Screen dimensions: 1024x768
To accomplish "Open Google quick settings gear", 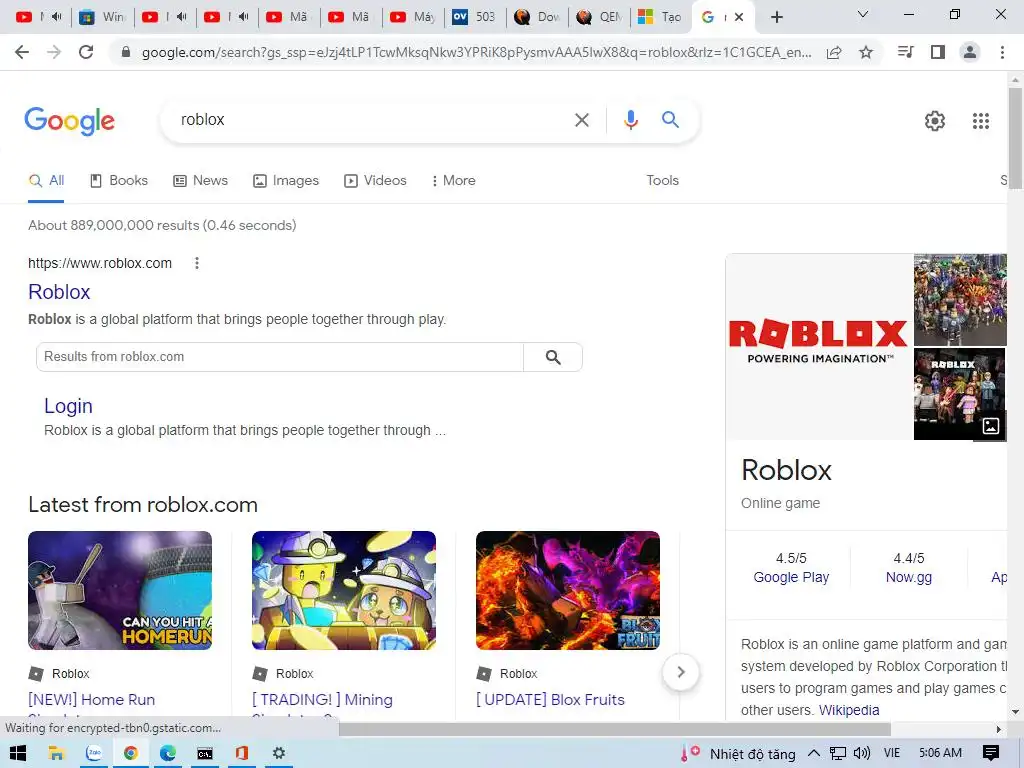I will pyautogui.click(x=935, y=121).
